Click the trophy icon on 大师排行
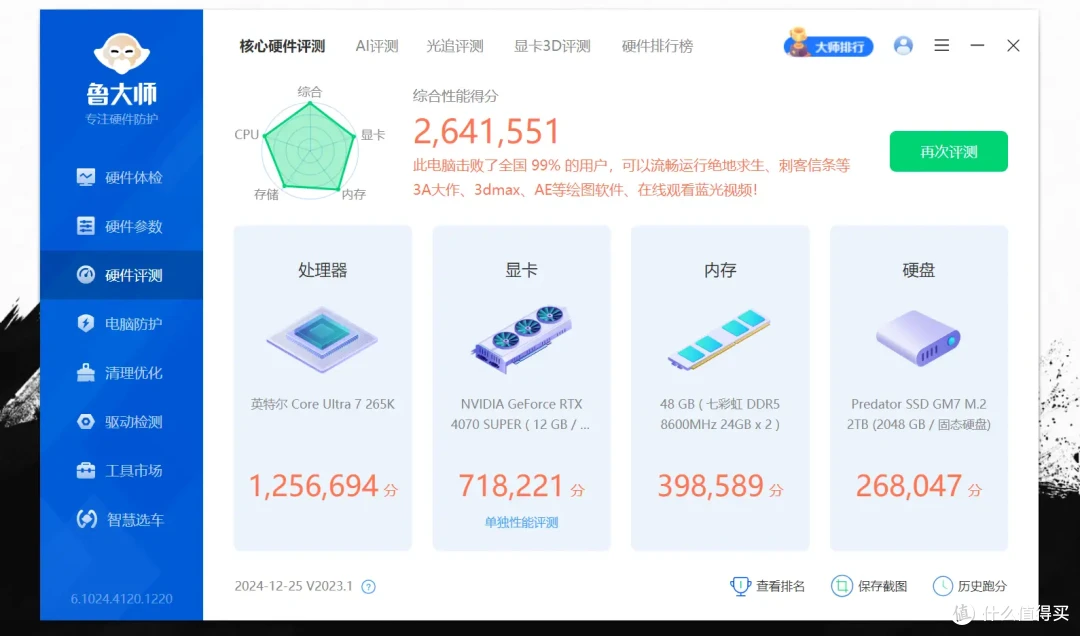This screenshot has height=636, width=1080. [798, 42]
